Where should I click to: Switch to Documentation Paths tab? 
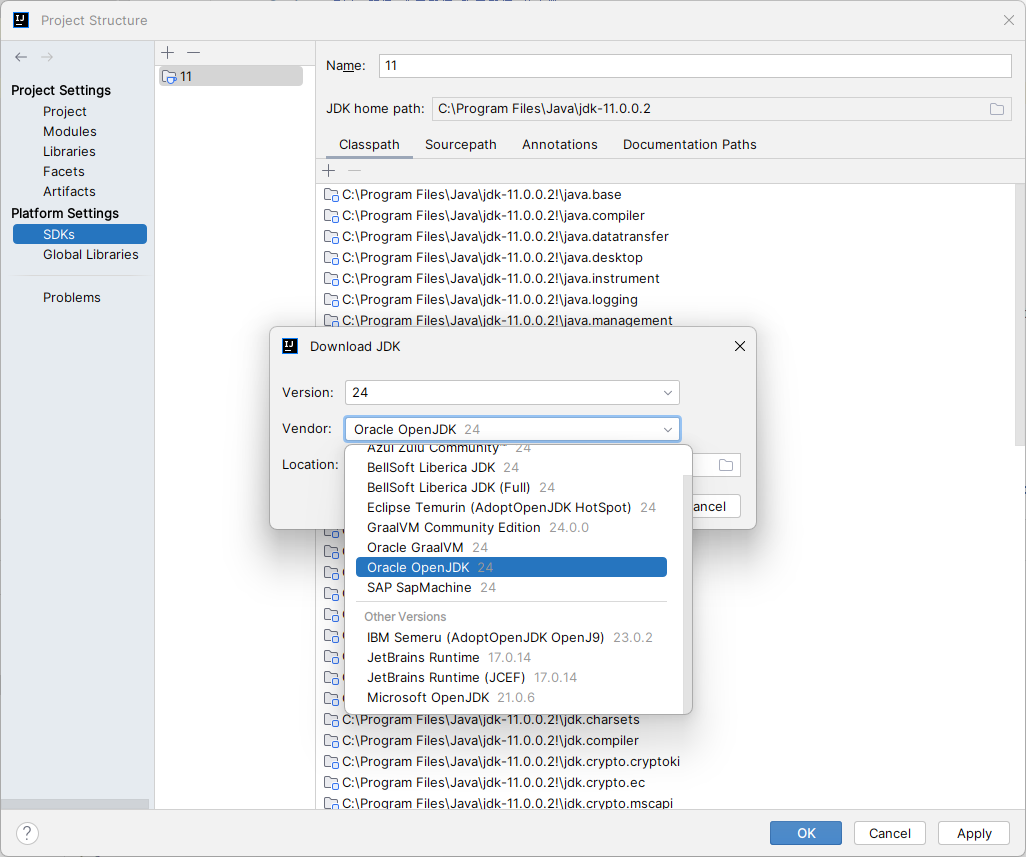(x=690, y=145)
